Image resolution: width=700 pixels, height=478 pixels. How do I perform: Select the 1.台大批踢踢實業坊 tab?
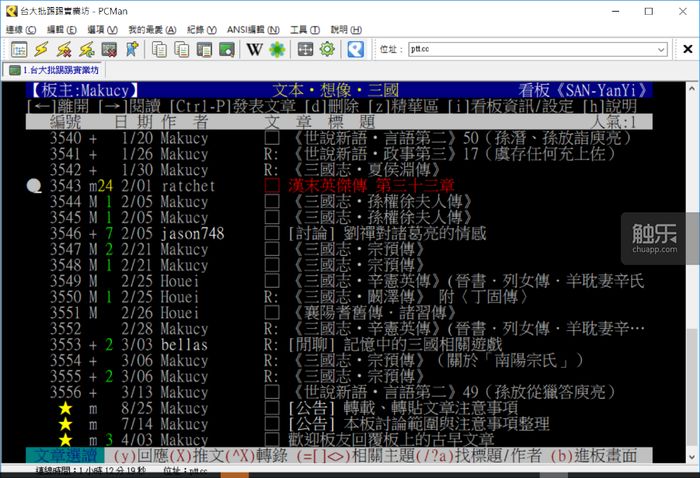point(53,70)
